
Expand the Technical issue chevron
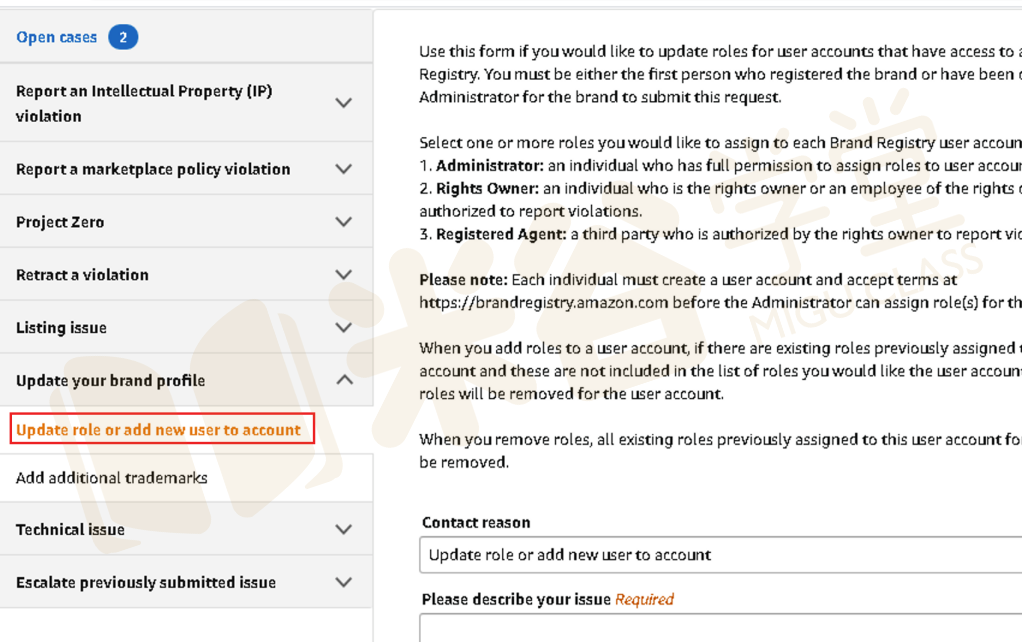pyautogui.click(x=344, y=530)
